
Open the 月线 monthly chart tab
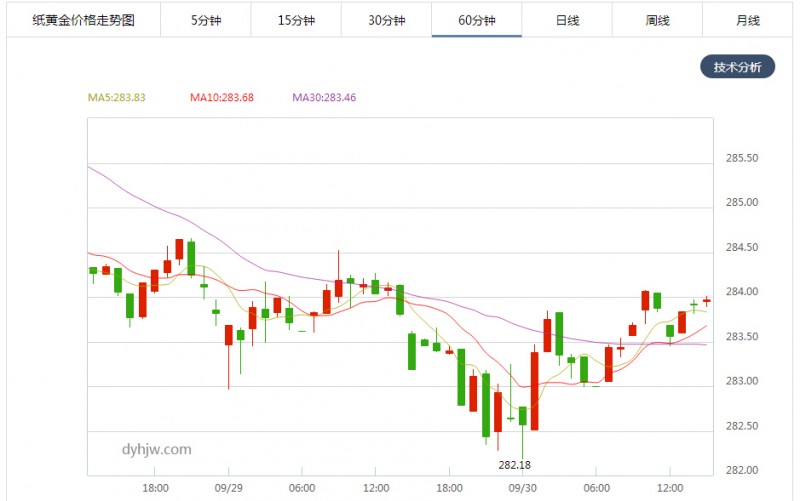[x=747, y=20]
